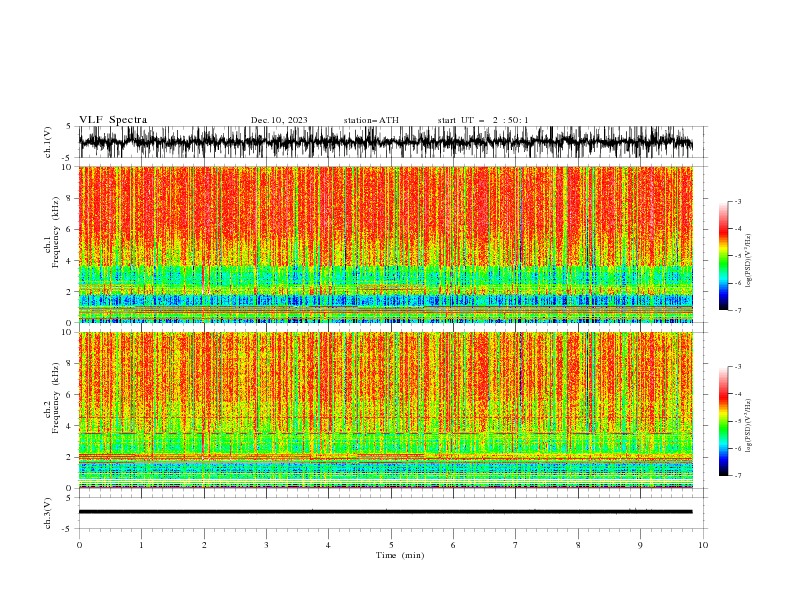Click the "-3" value on ch.1 colorbar
Image resolution: width=792 pixels, height=612 pixels.
tap(738, 201)
